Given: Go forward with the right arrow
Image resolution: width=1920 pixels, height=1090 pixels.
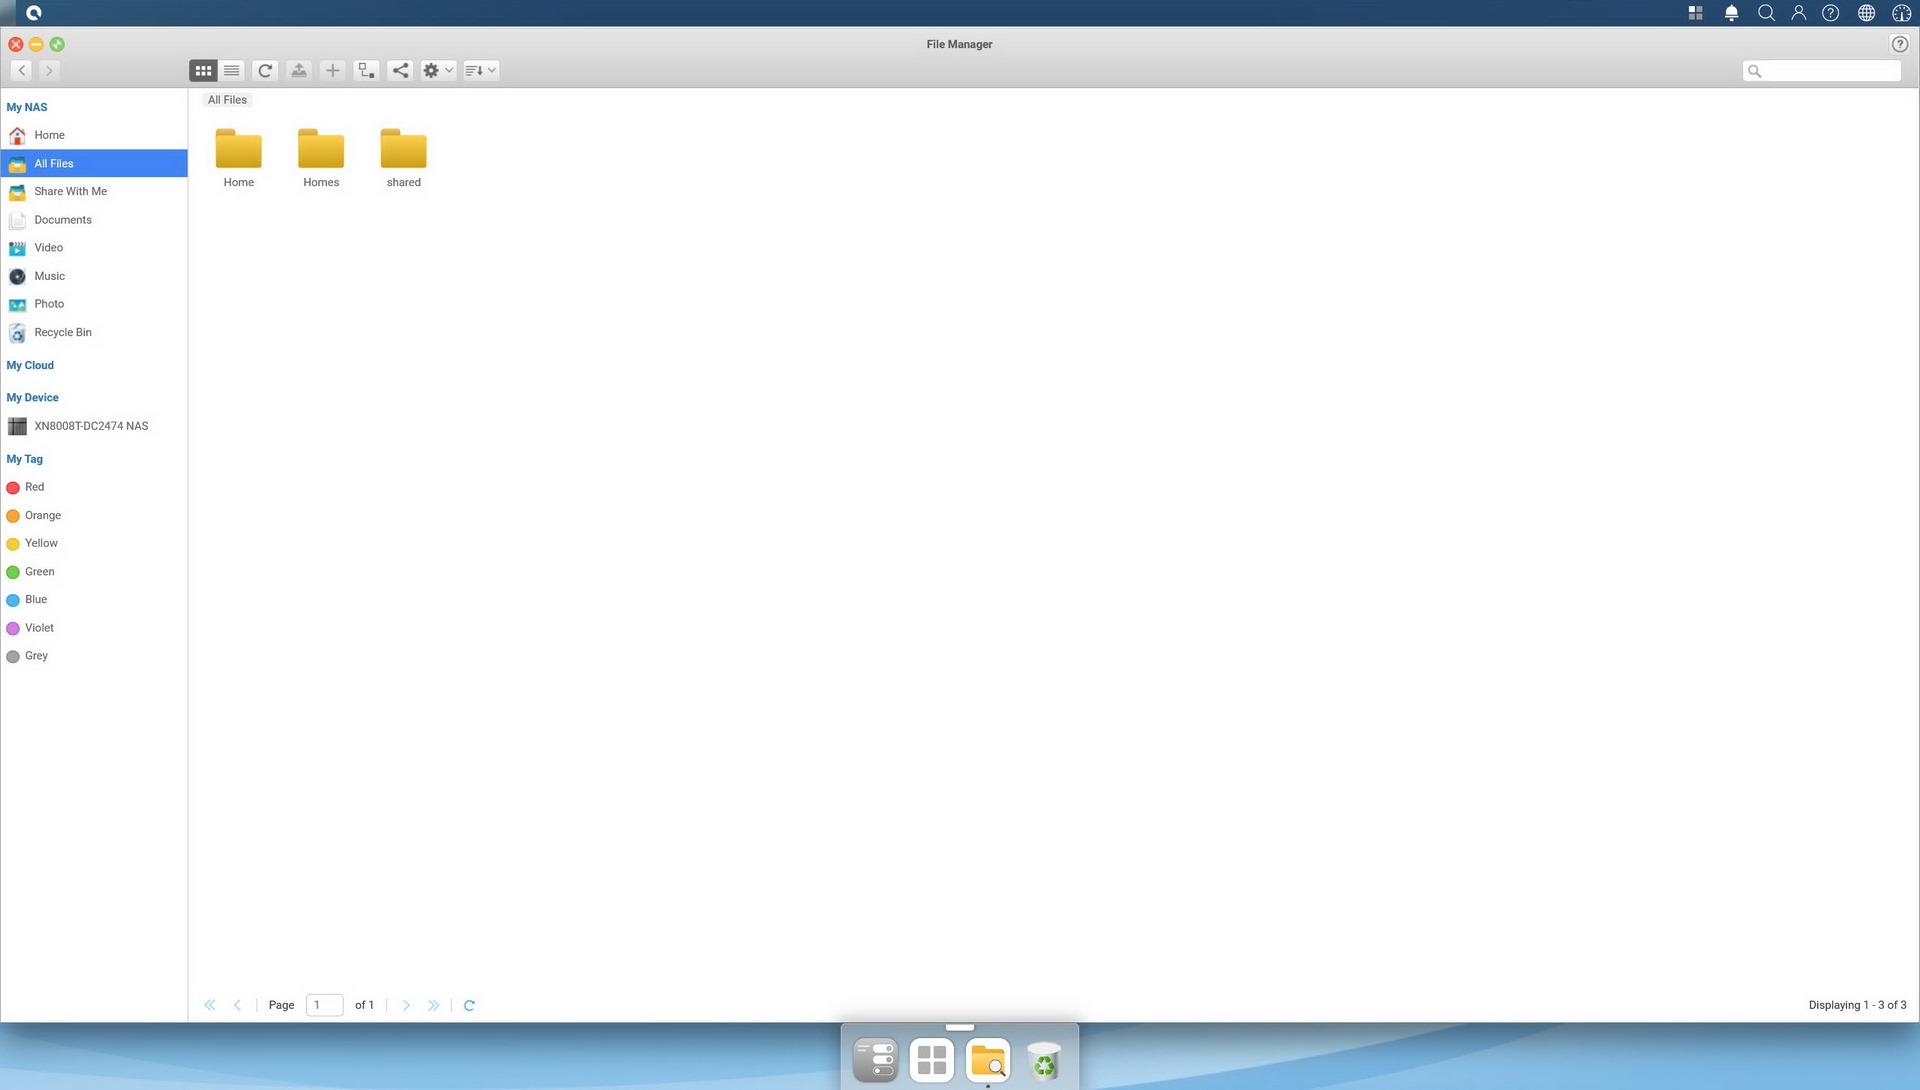Looking at the screenshot, I should (x=49, y=70).
